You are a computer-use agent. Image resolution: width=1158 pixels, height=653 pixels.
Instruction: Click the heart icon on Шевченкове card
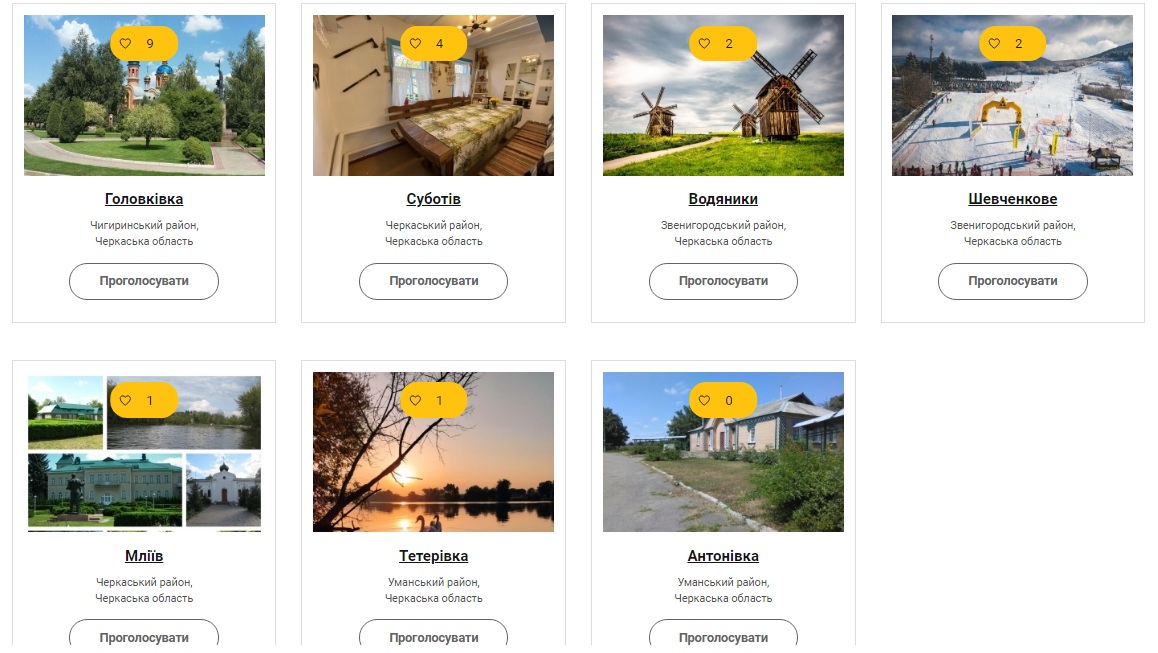(995, 44)
